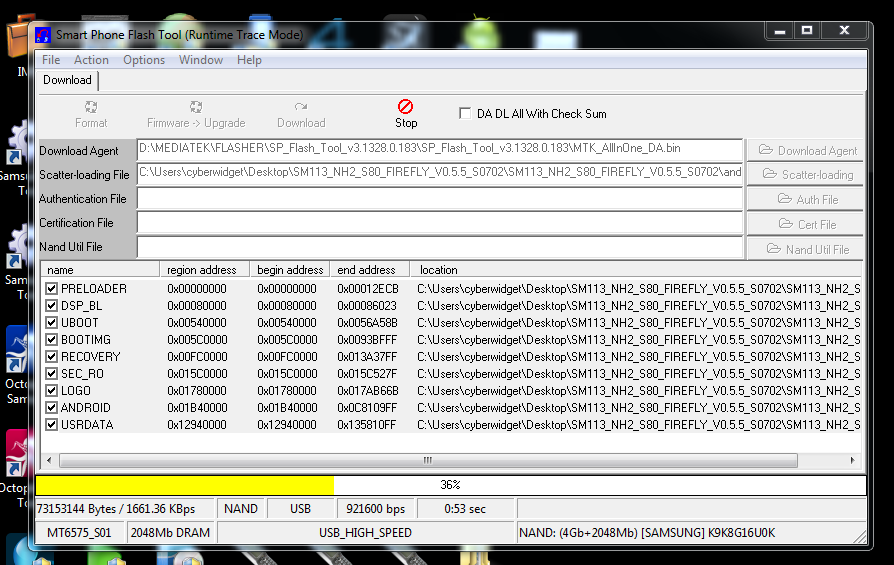Enable DA DL All With Check Sum
The width and height of the screenshot is (894, 565).
coord(465,113)
